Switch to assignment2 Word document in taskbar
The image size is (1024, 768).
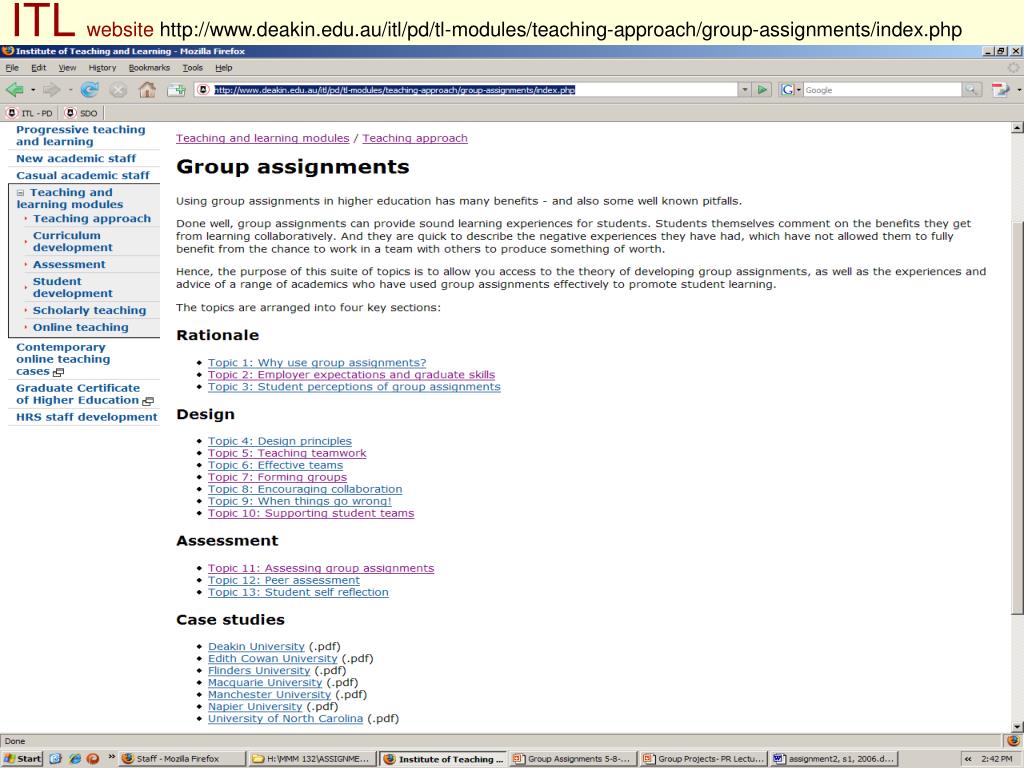coord(833,758)
